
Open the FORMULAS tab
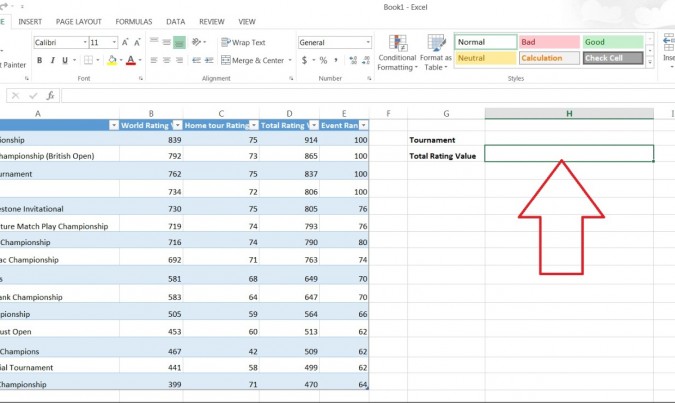(134, 22)
